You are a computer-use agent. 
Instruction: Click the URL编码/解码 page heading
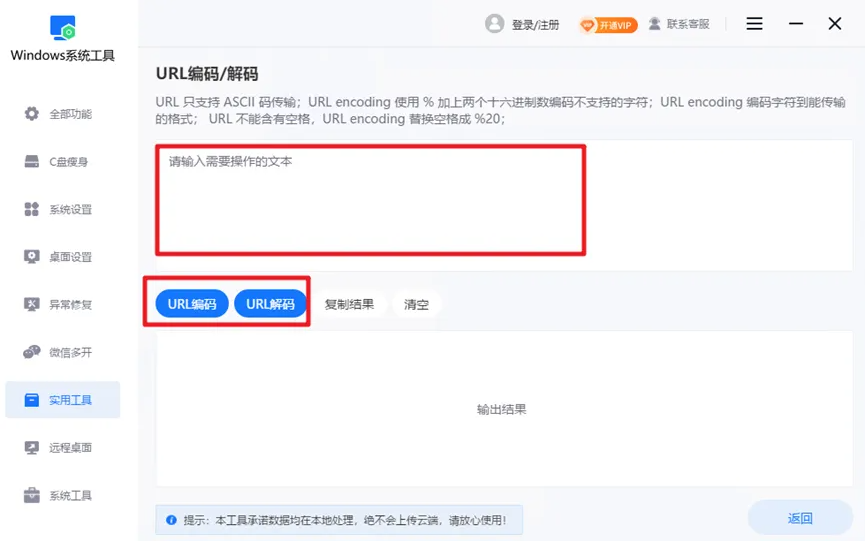207,74
